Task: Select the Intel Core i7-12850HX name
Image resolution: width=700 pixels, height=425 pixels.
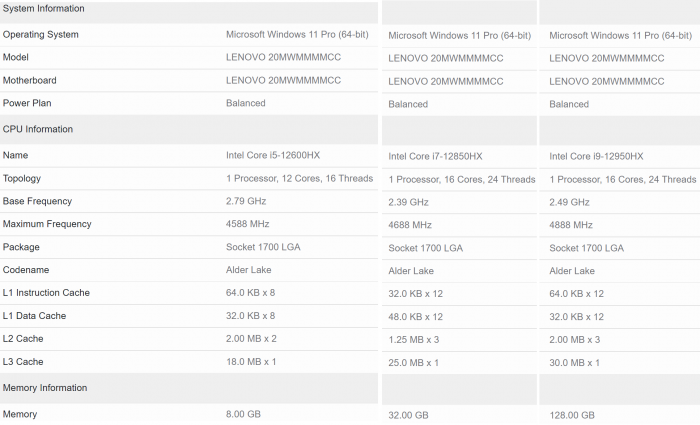Action: coord(435,156)
